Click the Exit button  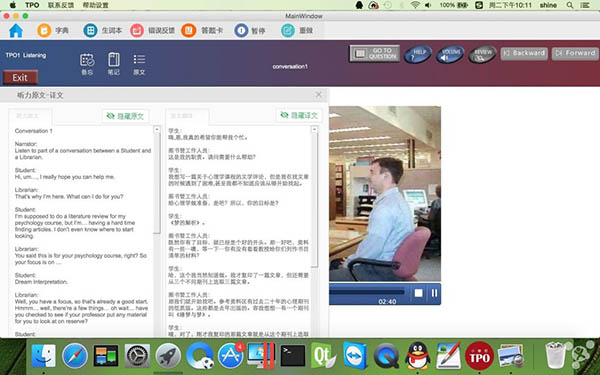tap(20, 78)
